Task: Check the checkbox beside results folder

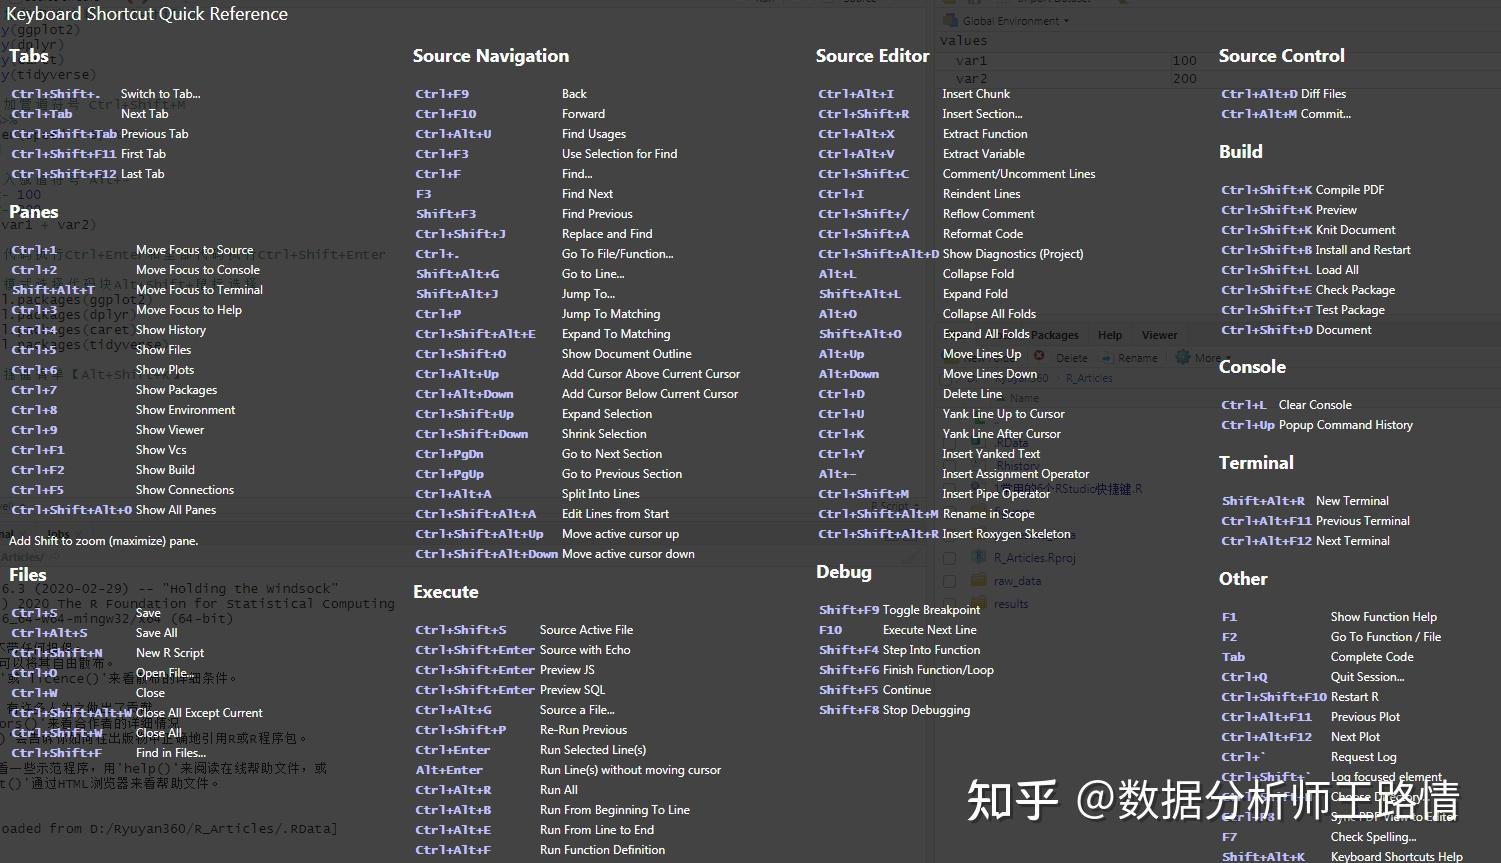Action: point(950,604)
